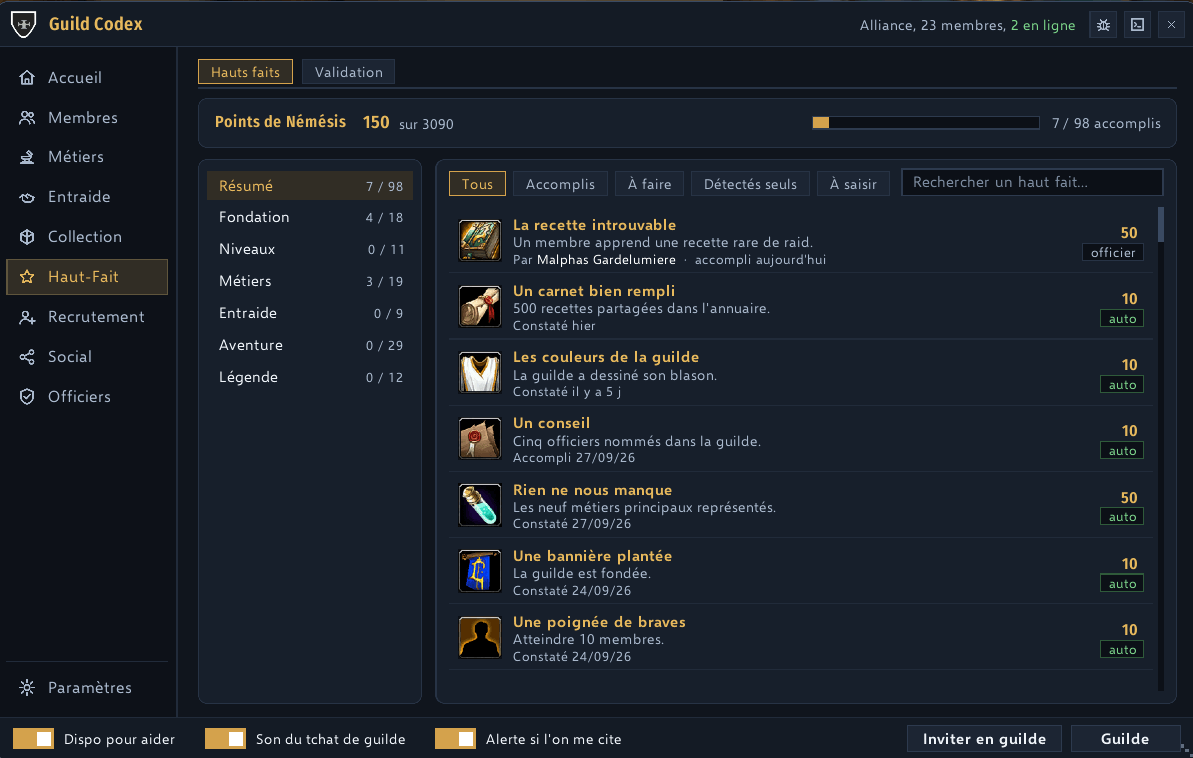
Task: Select the Résumé category
Action: click(x=310, y=186)
